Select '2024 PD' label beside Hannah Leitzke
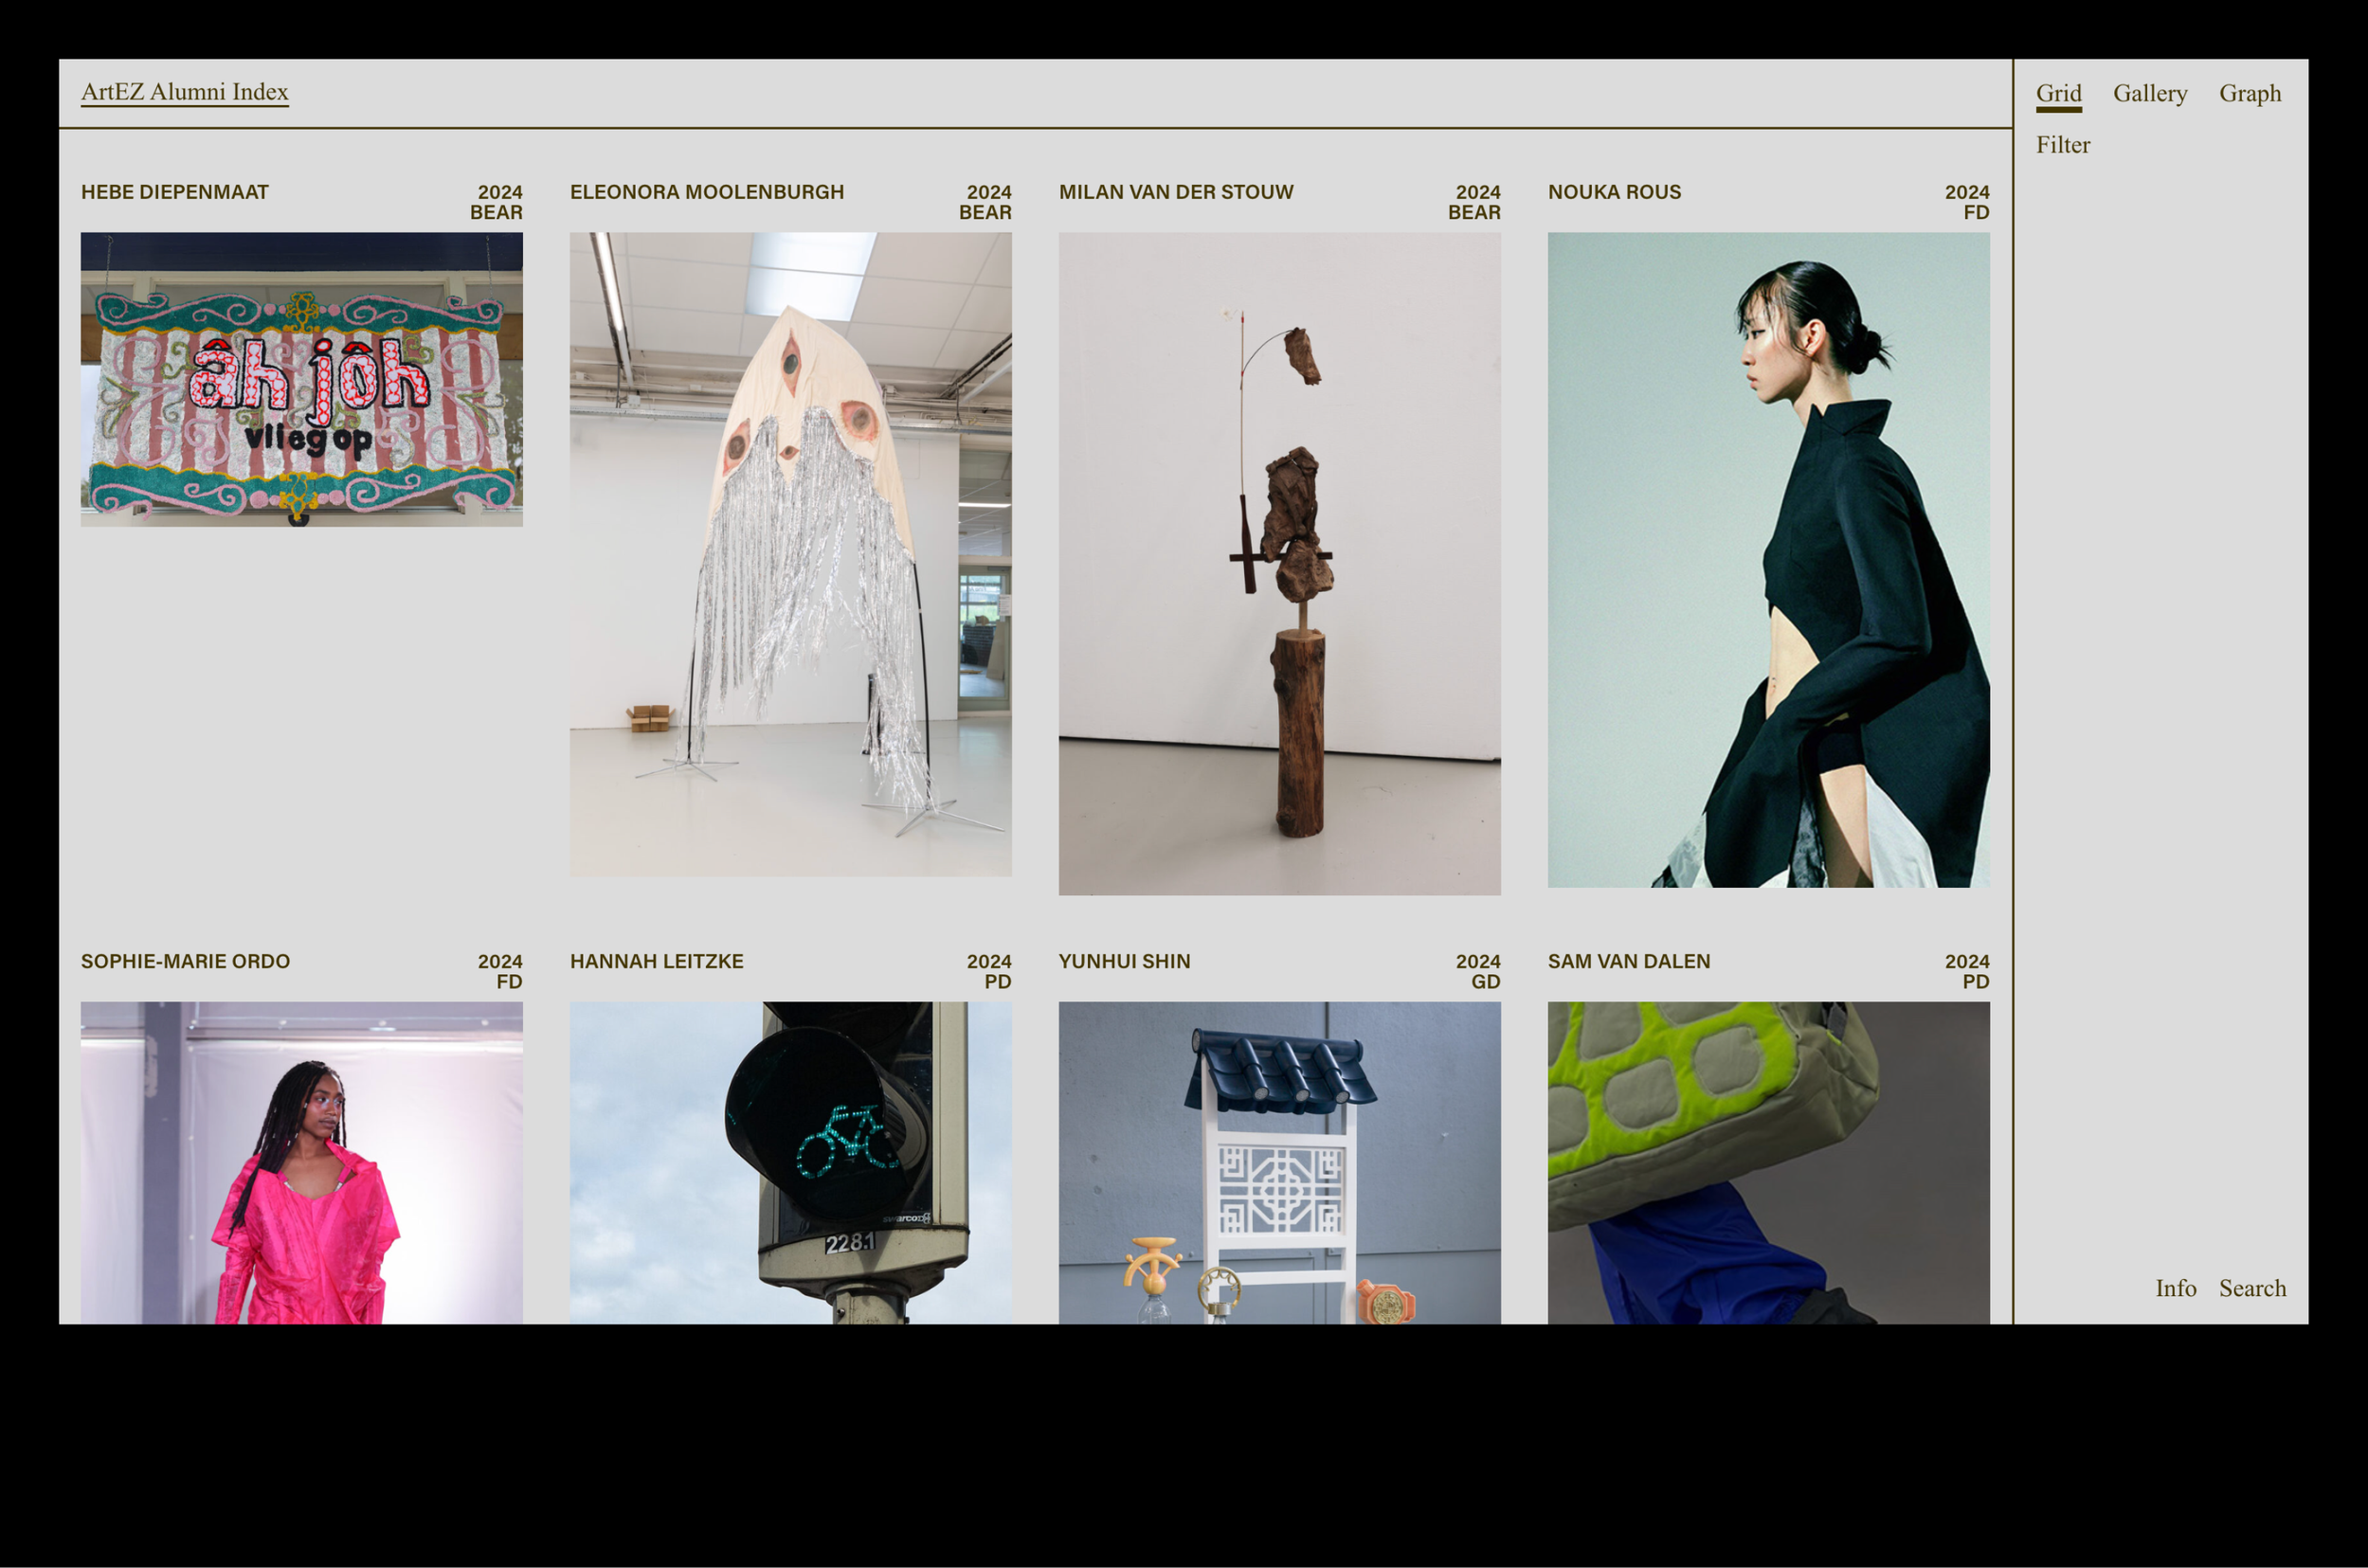The width and height of the screenshot is (2368, 1568). (989, 971)
